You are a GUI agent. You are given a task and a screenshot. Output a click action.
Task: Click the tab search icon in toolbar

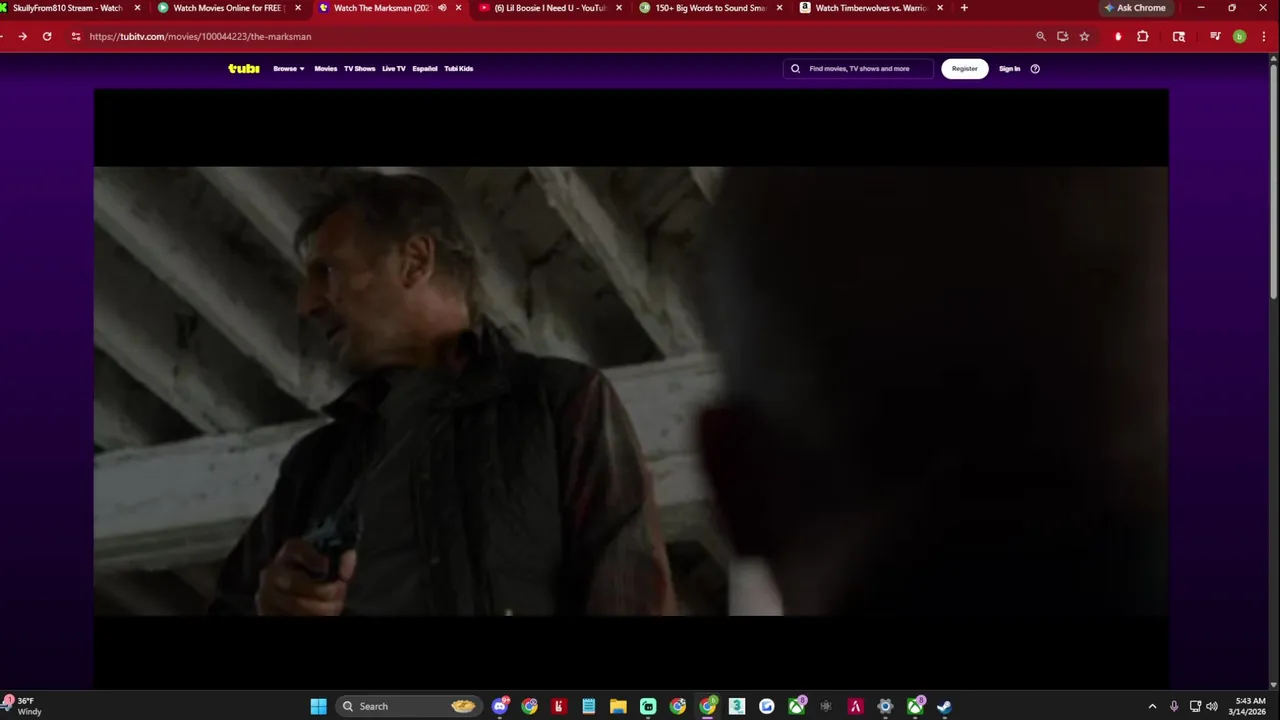1179,36
